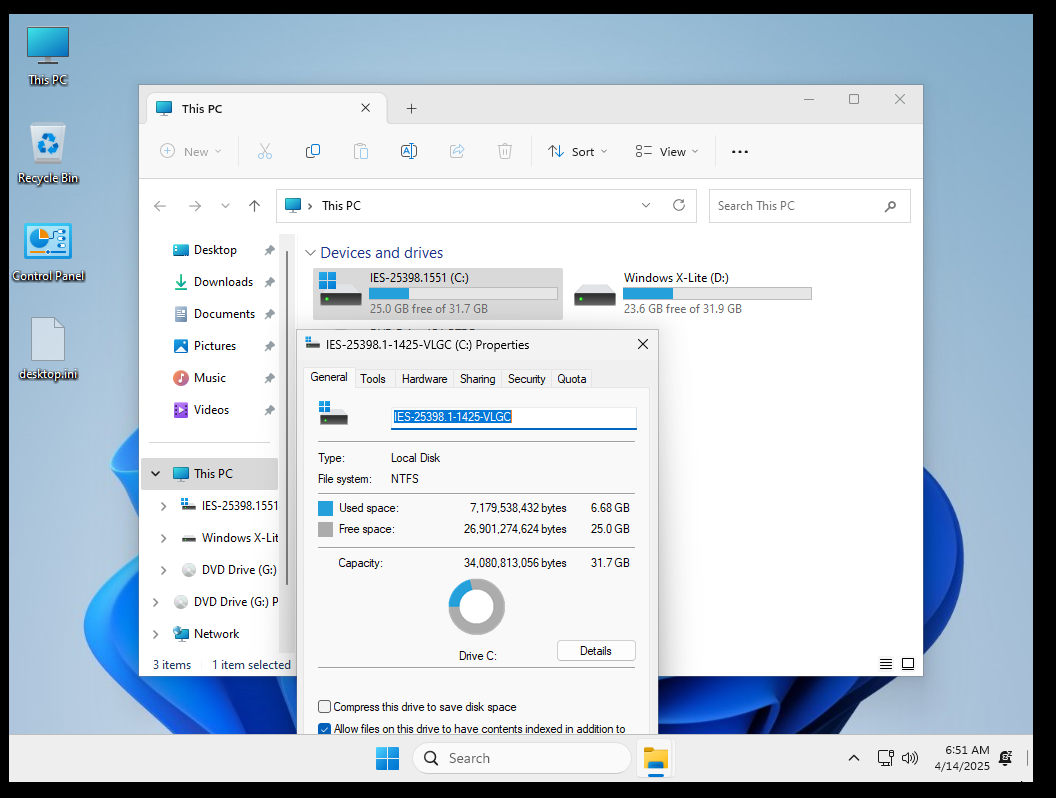Click the Delete trash icon in the toolbar
Viewport: 1056px width, 798px height.
(505, 152)
